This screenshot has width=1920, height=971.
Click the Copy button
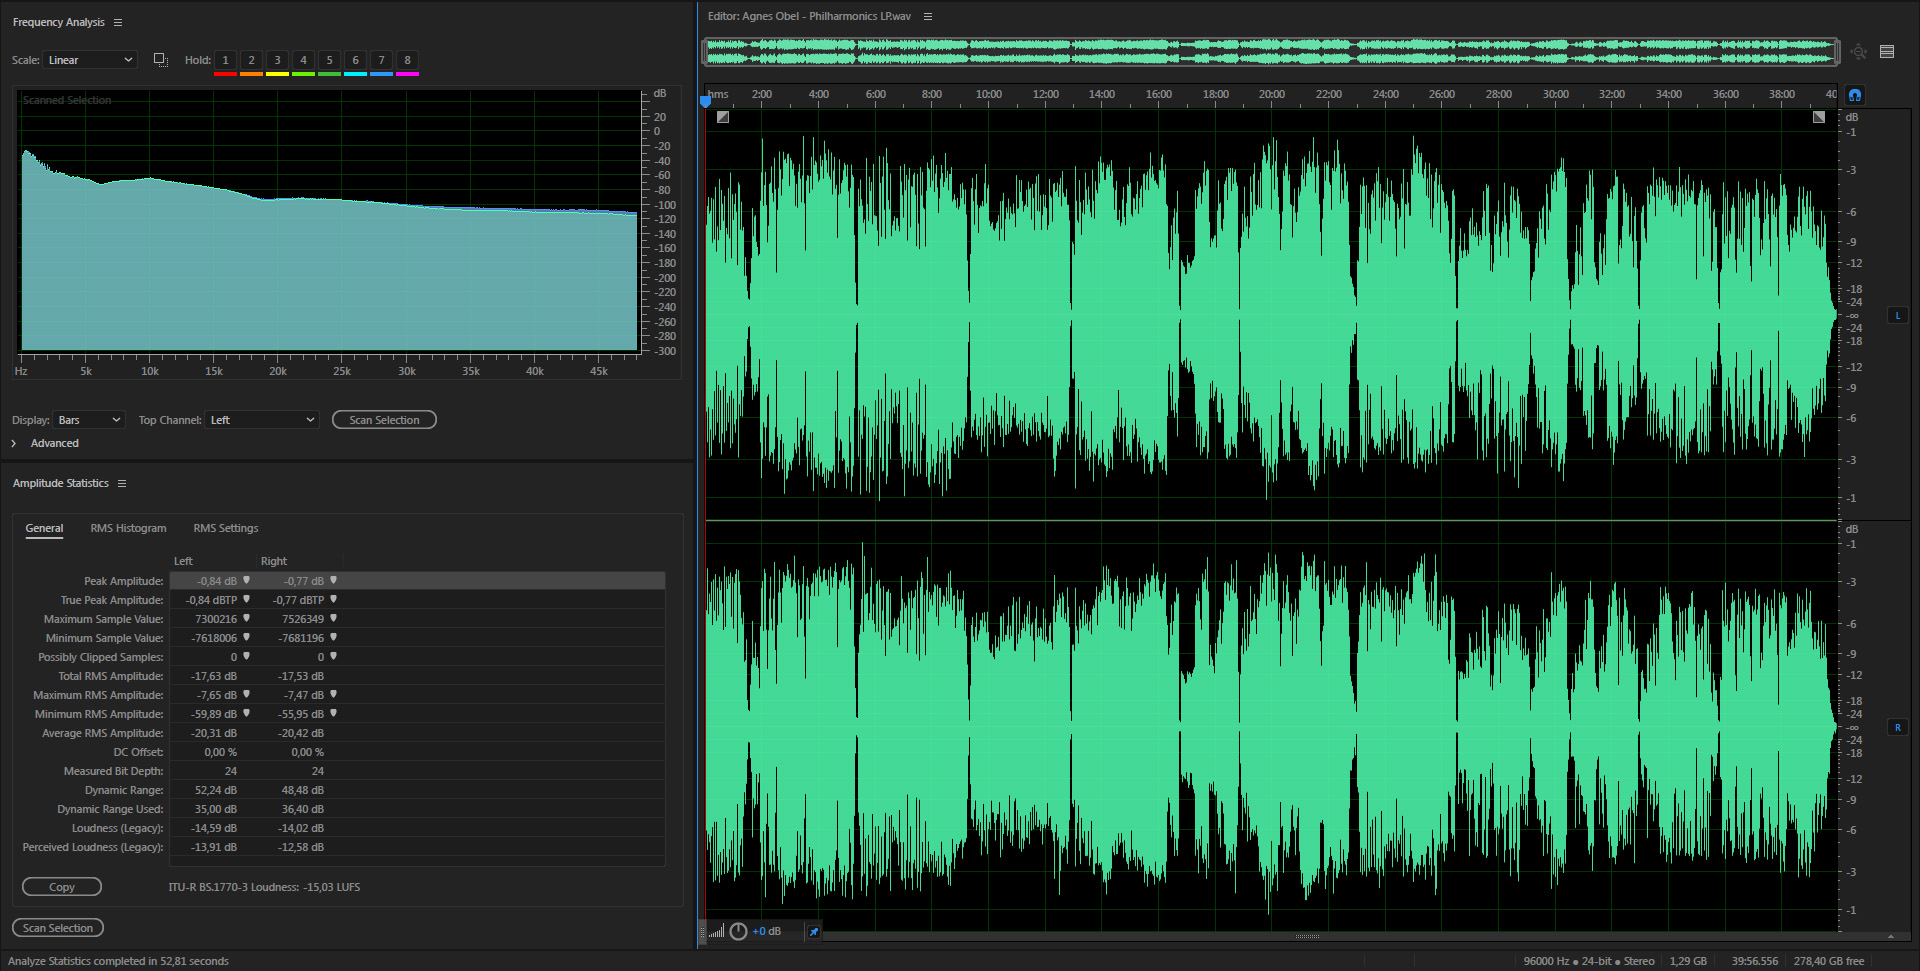62,887
